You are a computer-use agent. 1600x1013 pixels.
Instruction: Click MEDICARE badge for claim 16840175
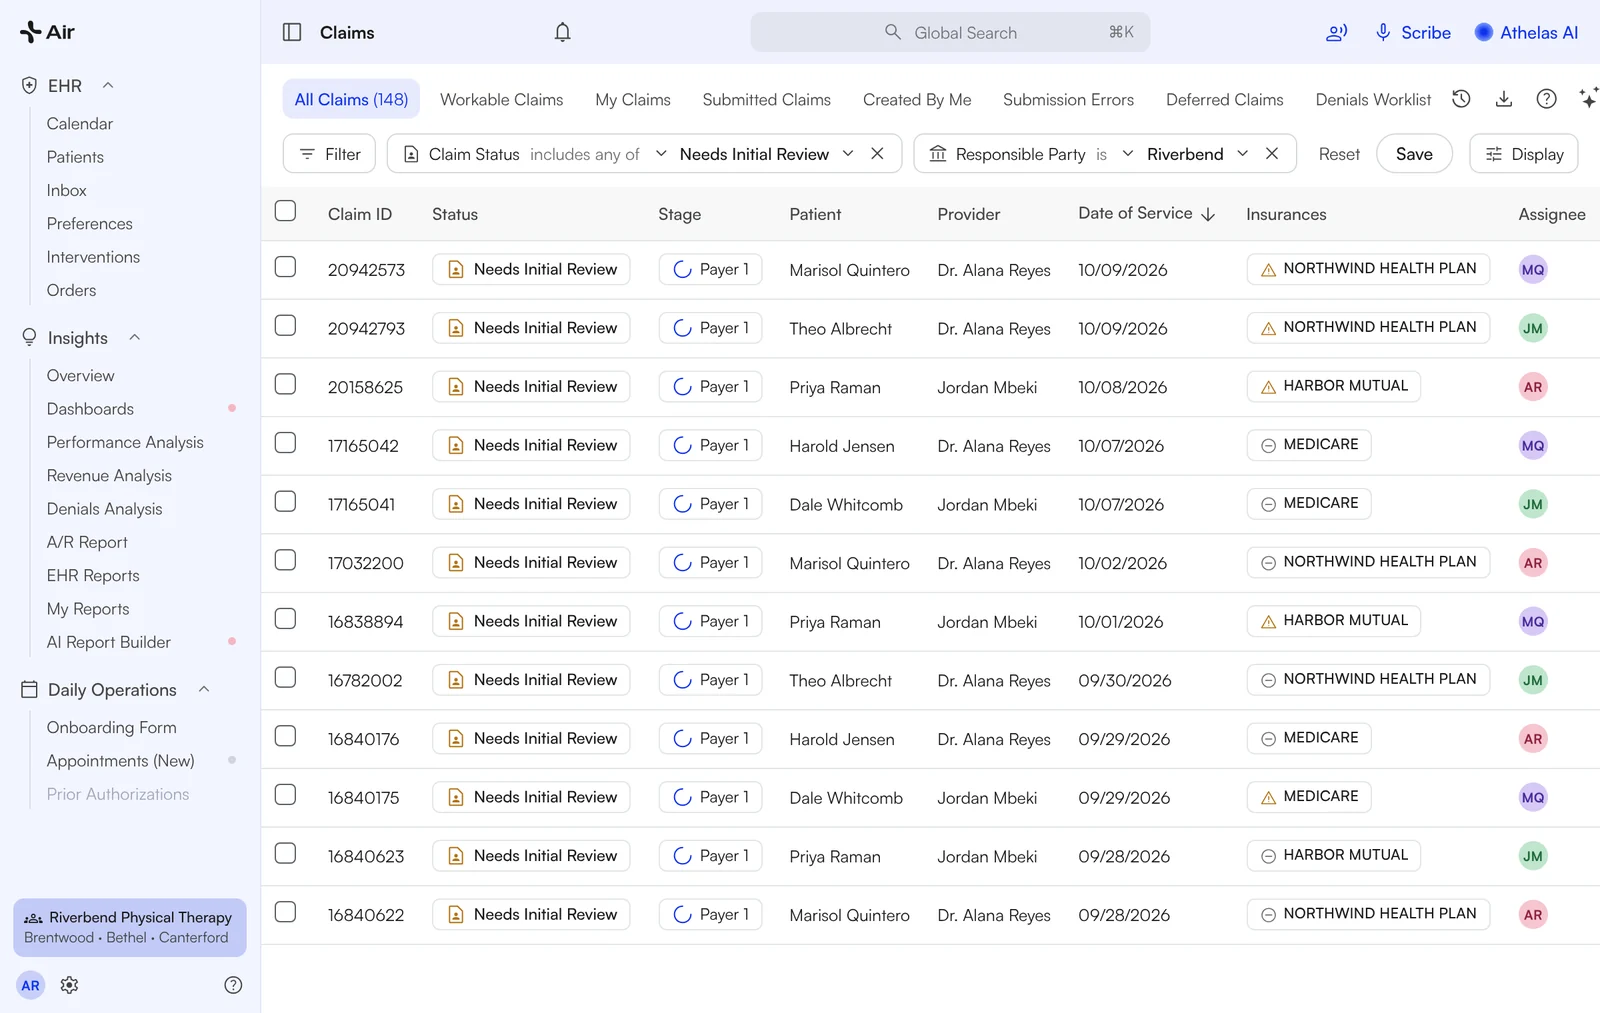(x=1309, y=797)
